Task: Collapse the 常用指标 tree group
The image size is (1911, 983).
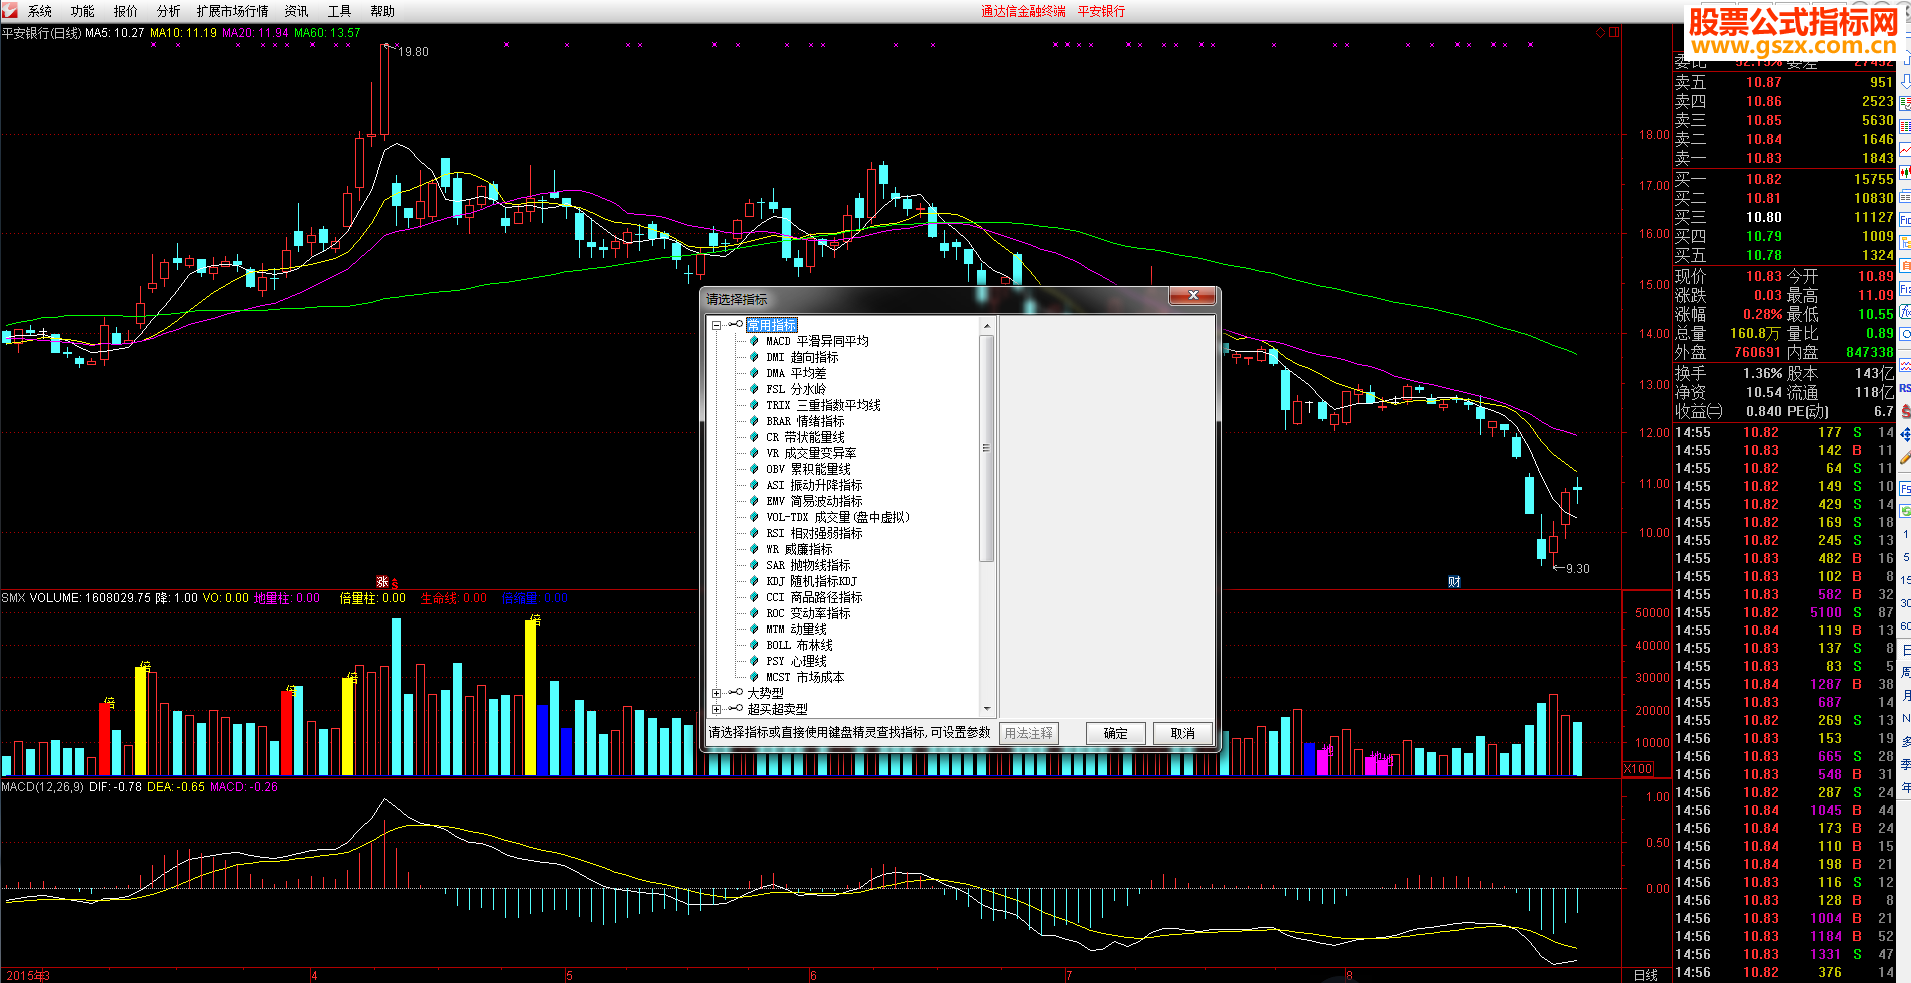Action: (x=717, y=325)
